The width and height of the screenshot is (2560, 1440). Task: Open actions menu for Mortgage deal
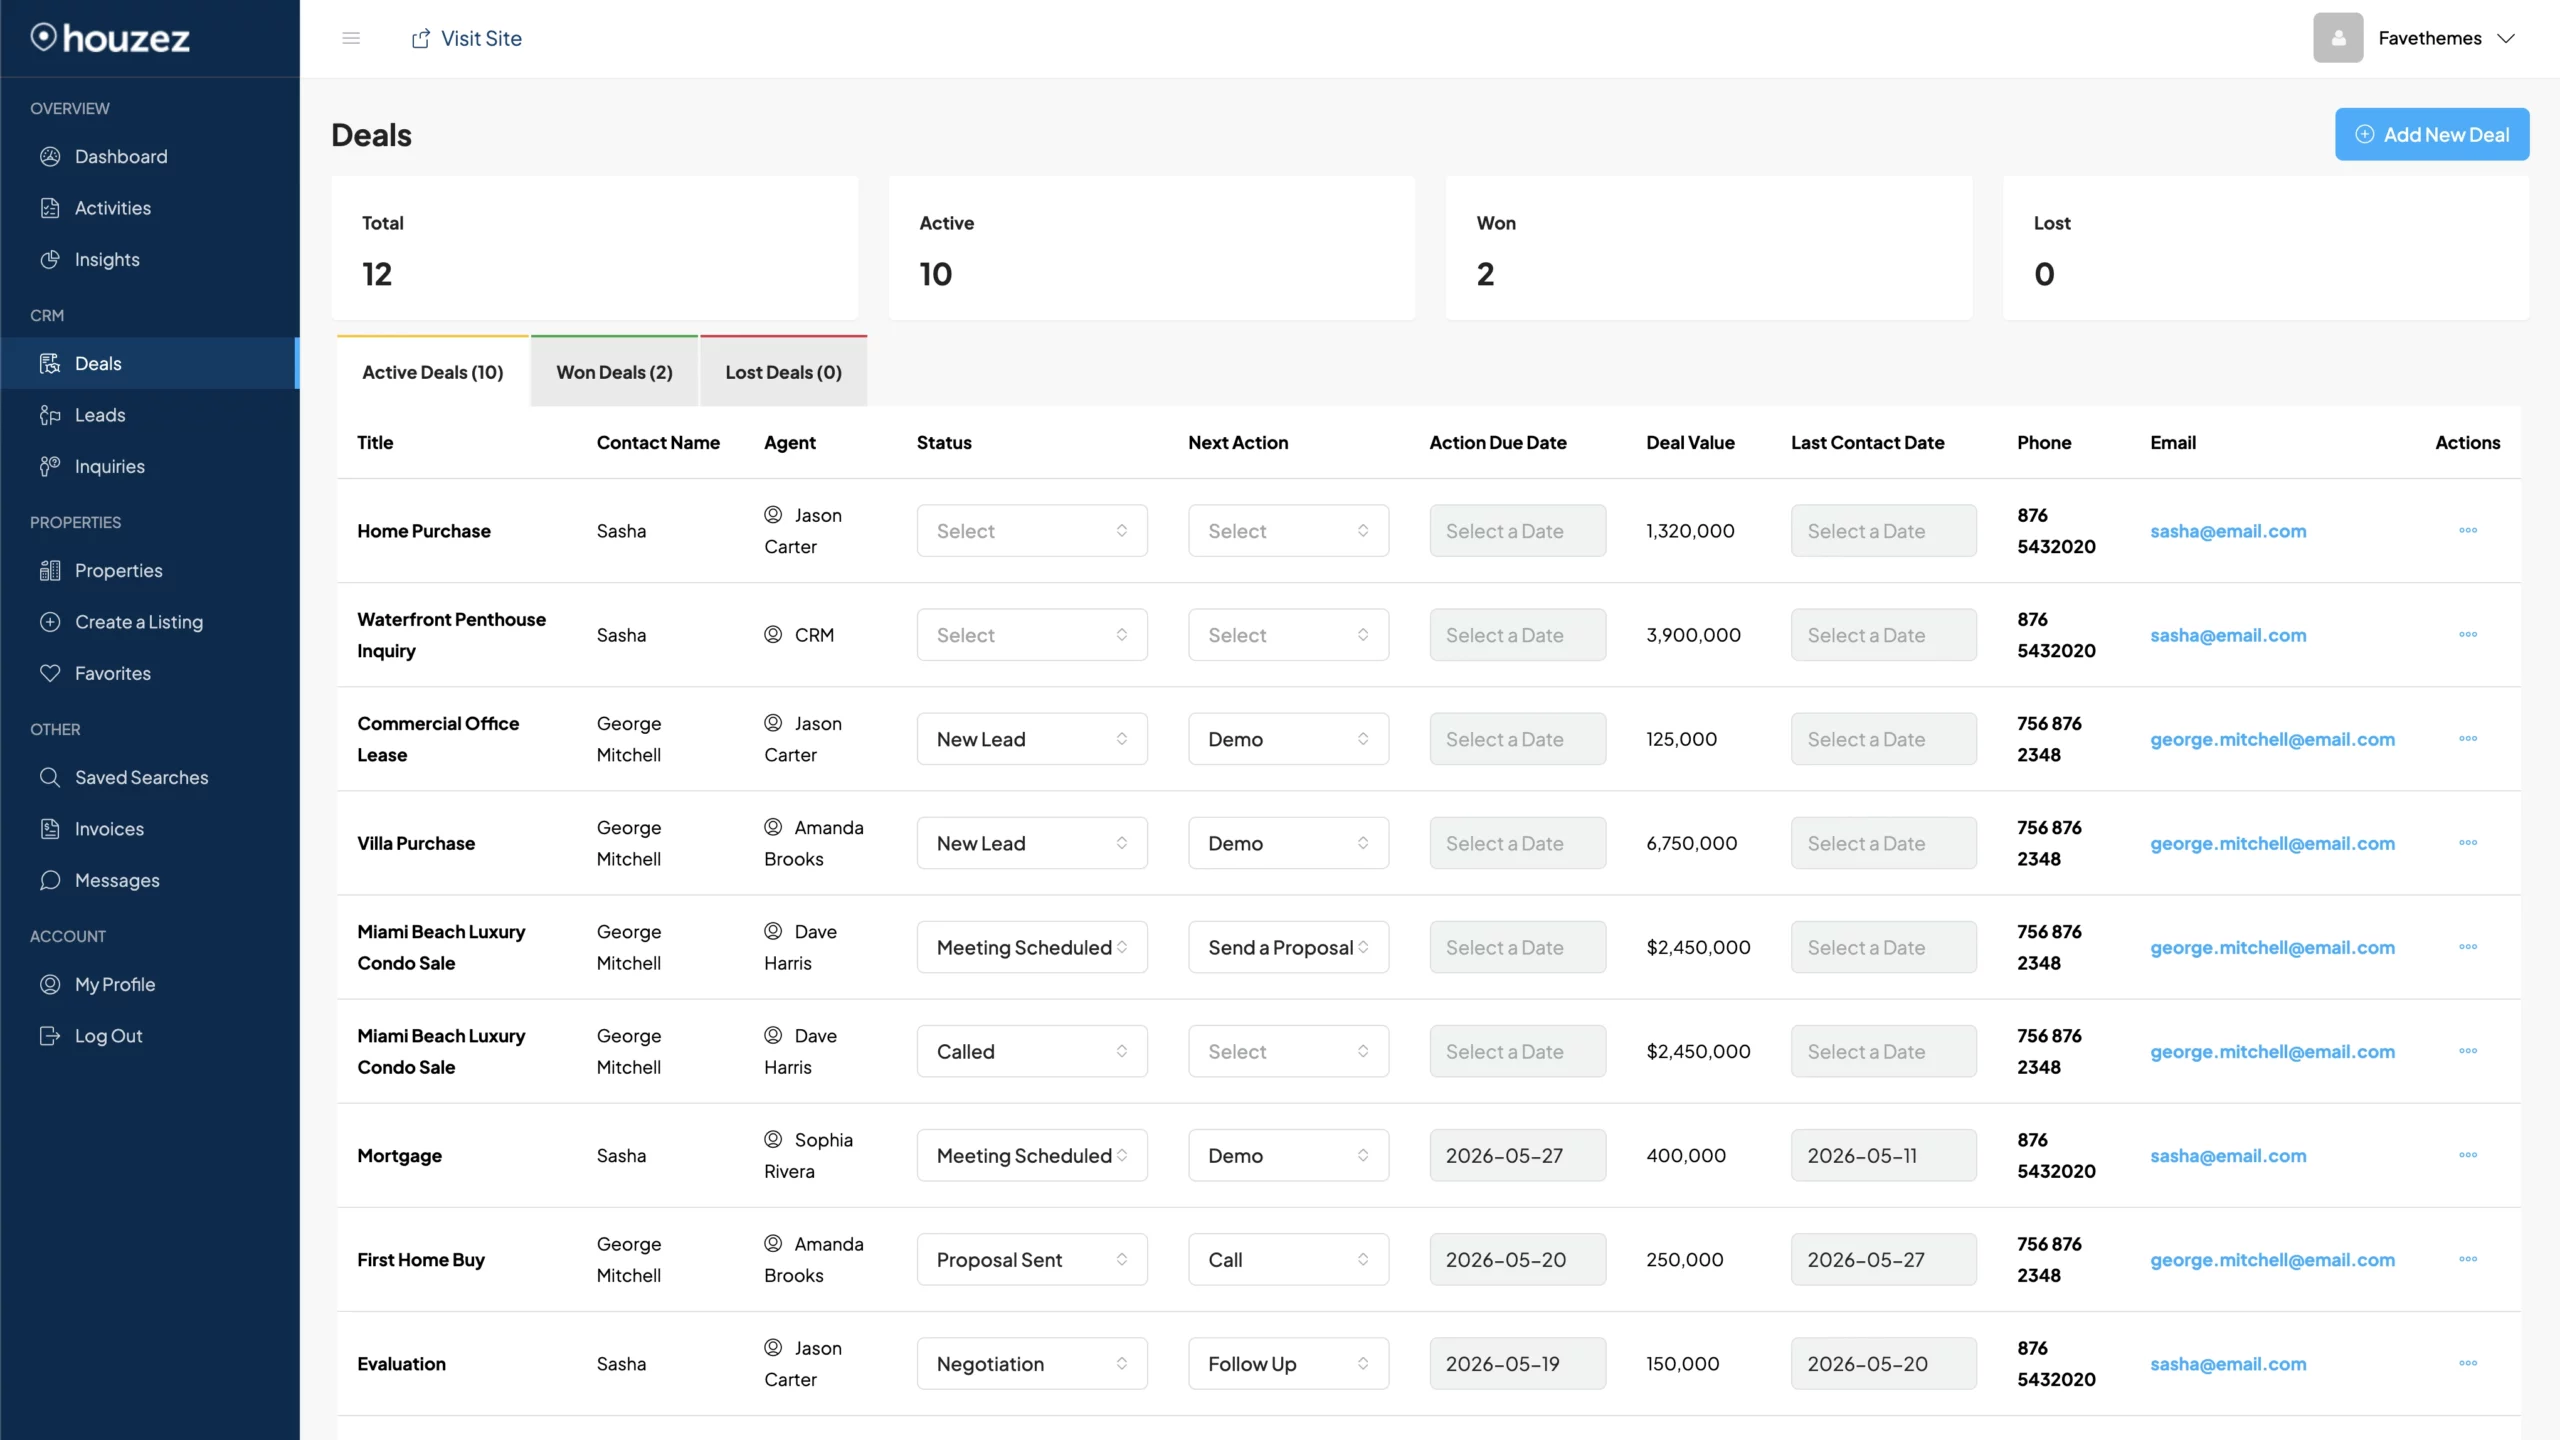(2467, 1154)
